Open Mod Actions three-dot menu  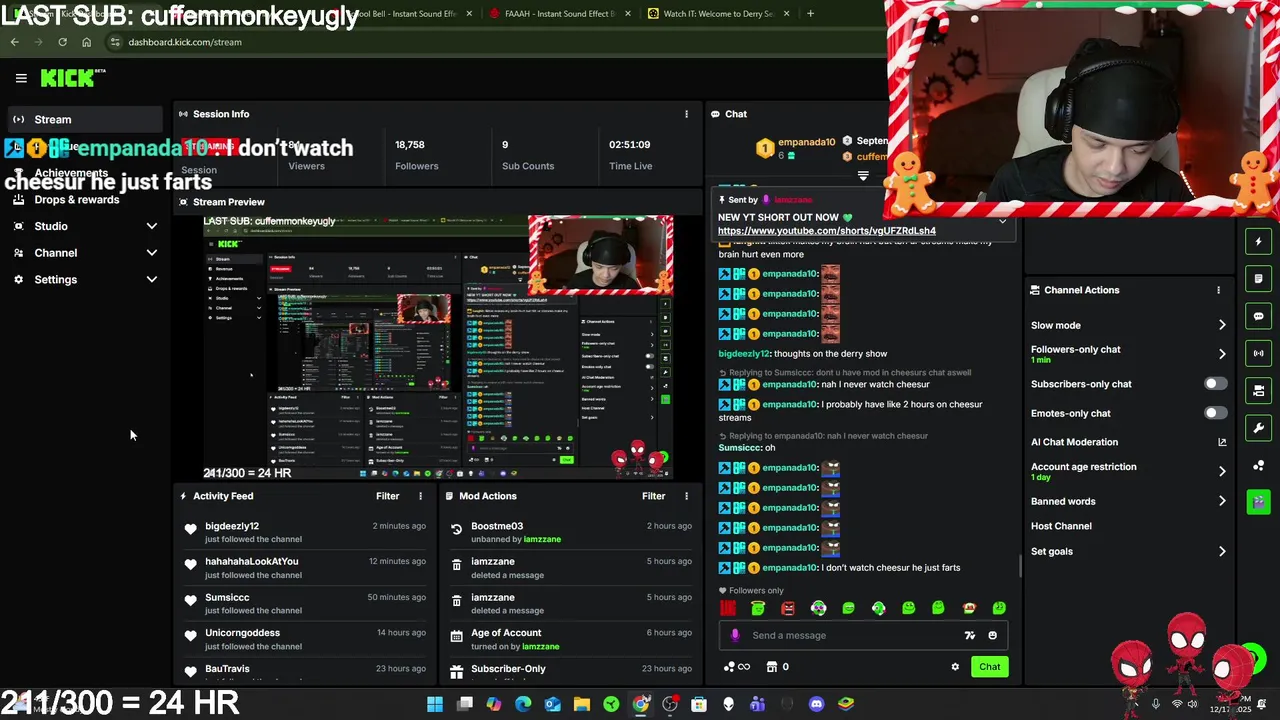pos(686,496)
